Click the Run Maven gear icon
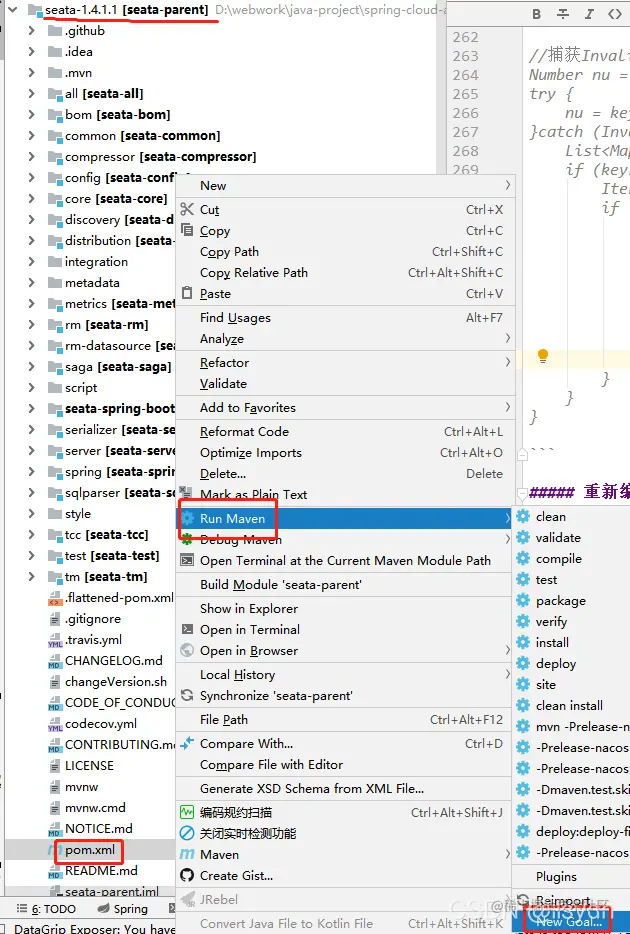 coord(188,518)
